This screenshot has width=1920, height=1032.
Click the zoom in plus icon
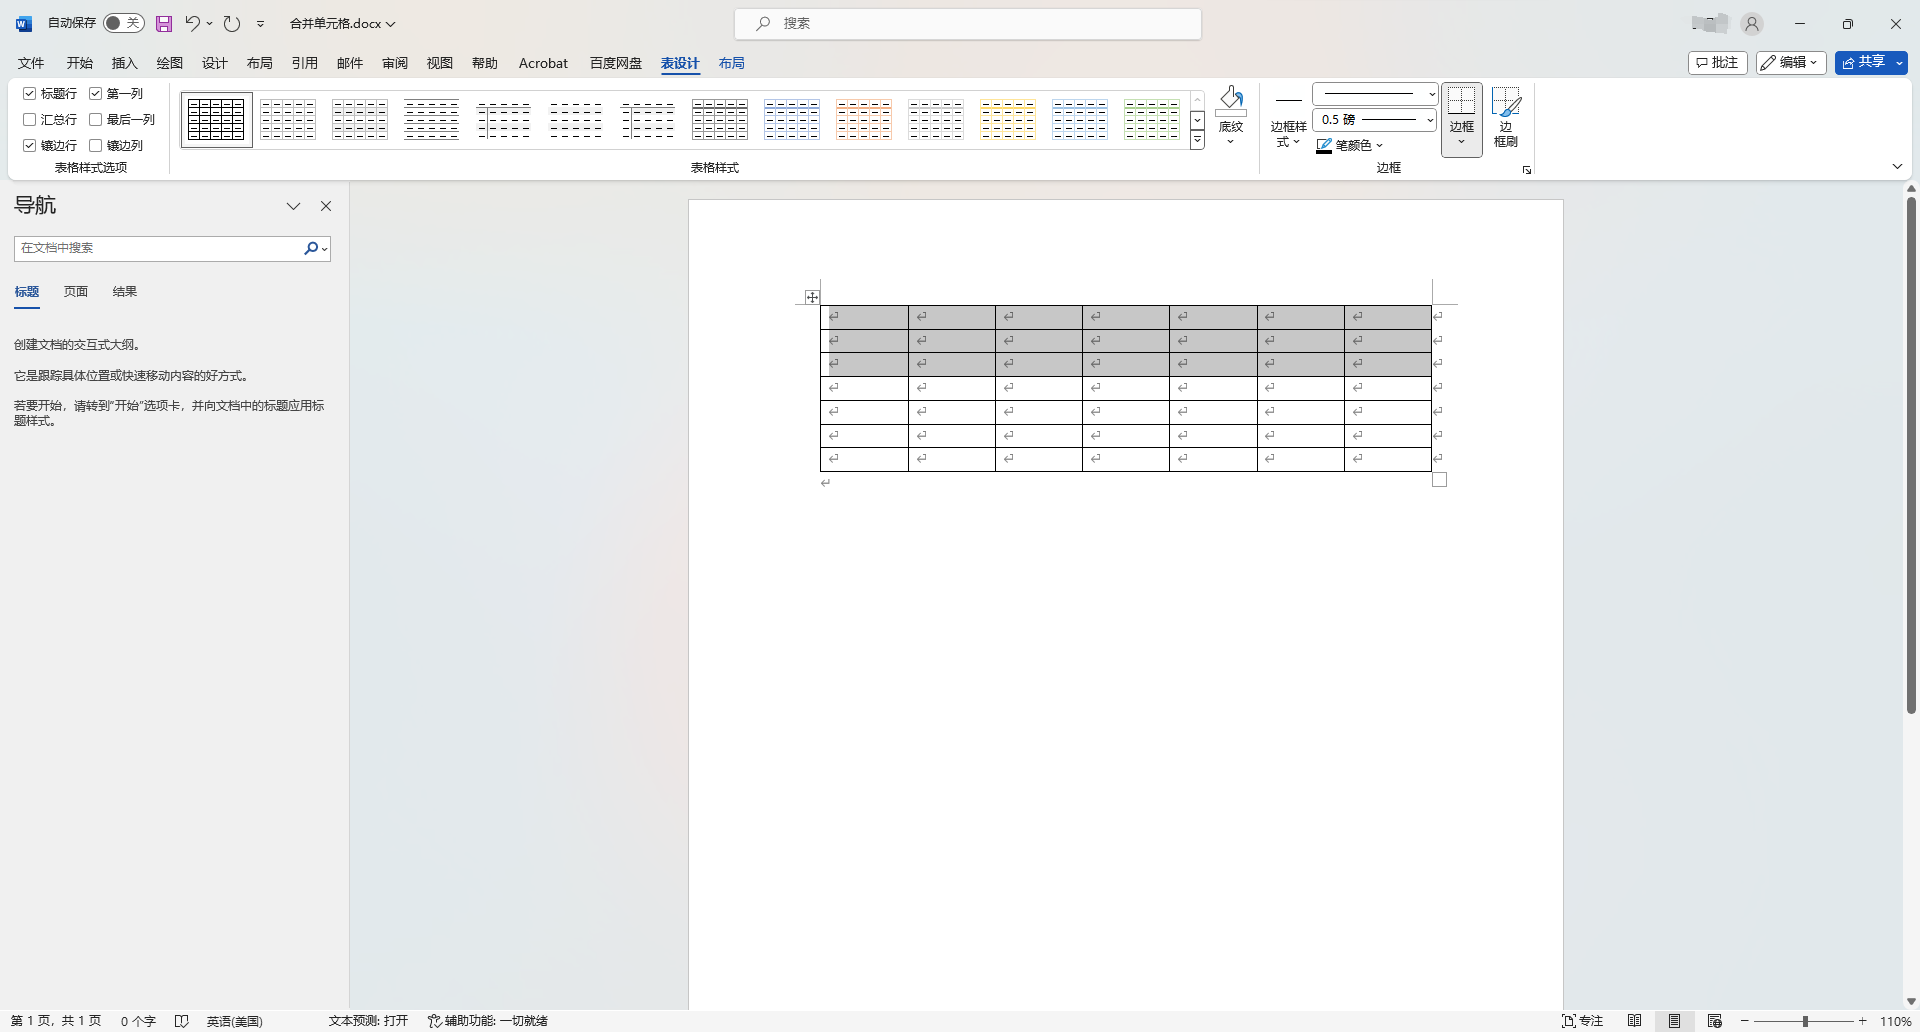tap(1863, 1021)
